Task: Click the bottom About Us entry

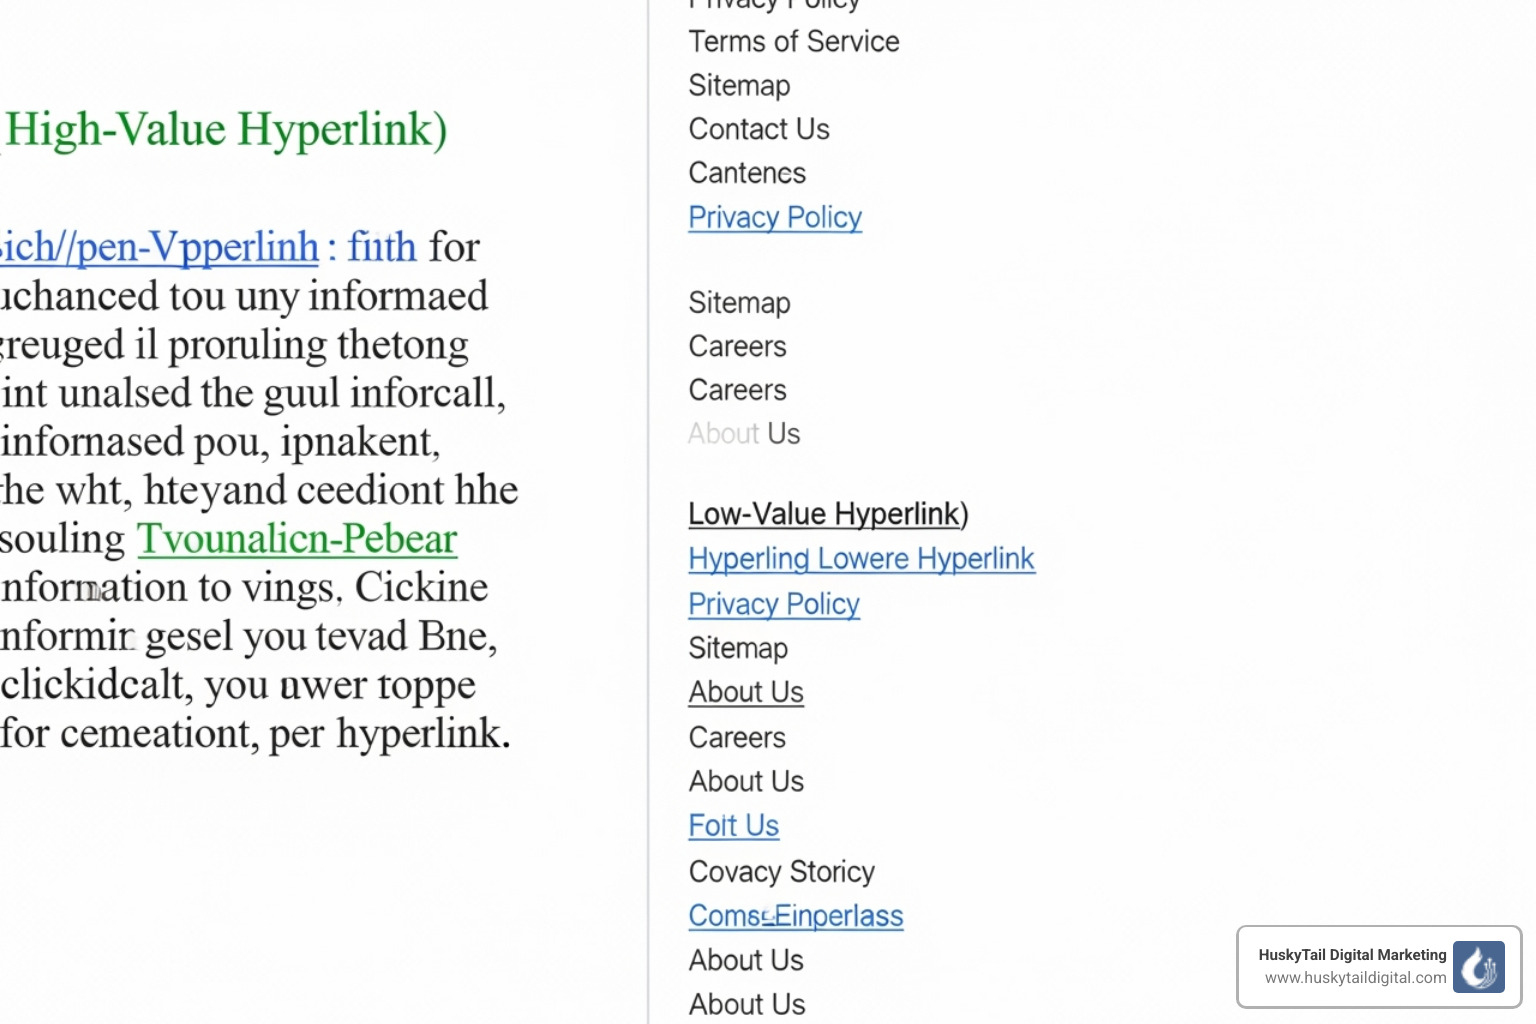Action: [745, 1004]
